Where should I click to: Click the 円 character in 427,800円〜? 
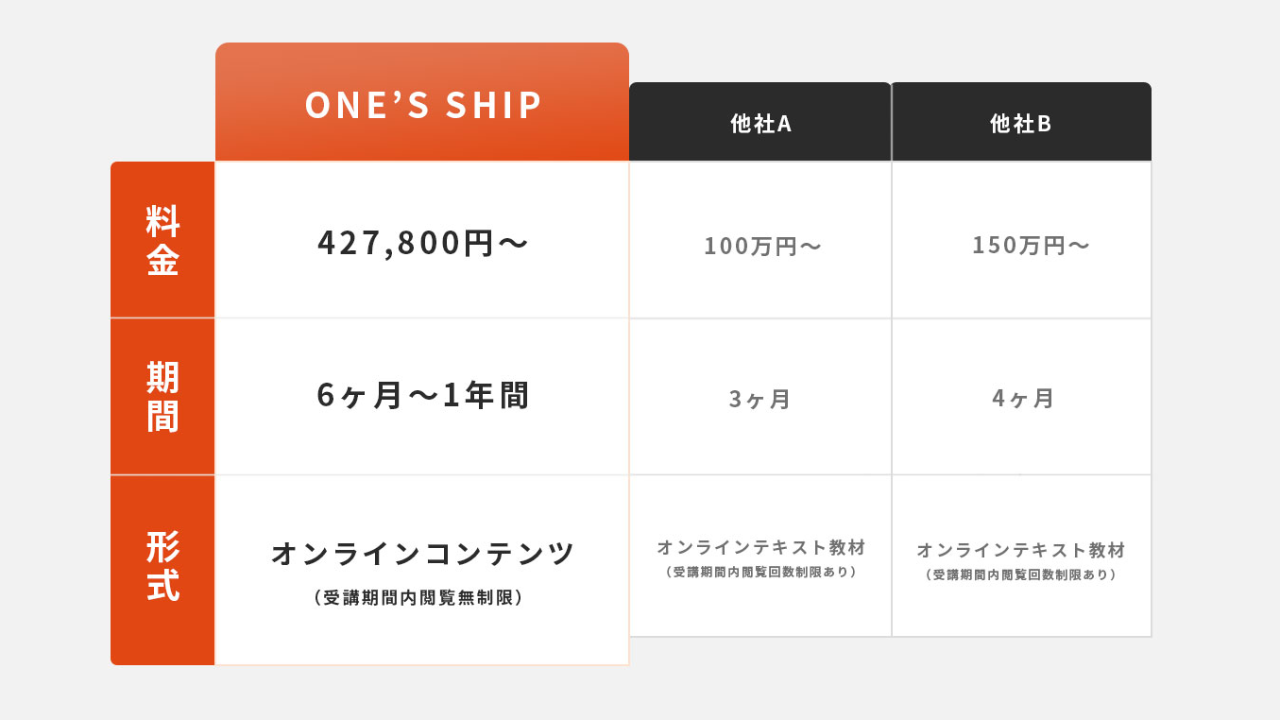pos(479,243)
